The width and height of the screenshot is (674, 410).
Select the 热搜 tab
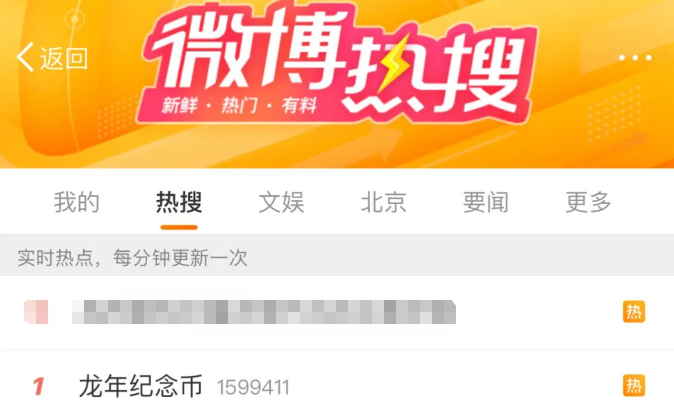(x=179, y=202)
